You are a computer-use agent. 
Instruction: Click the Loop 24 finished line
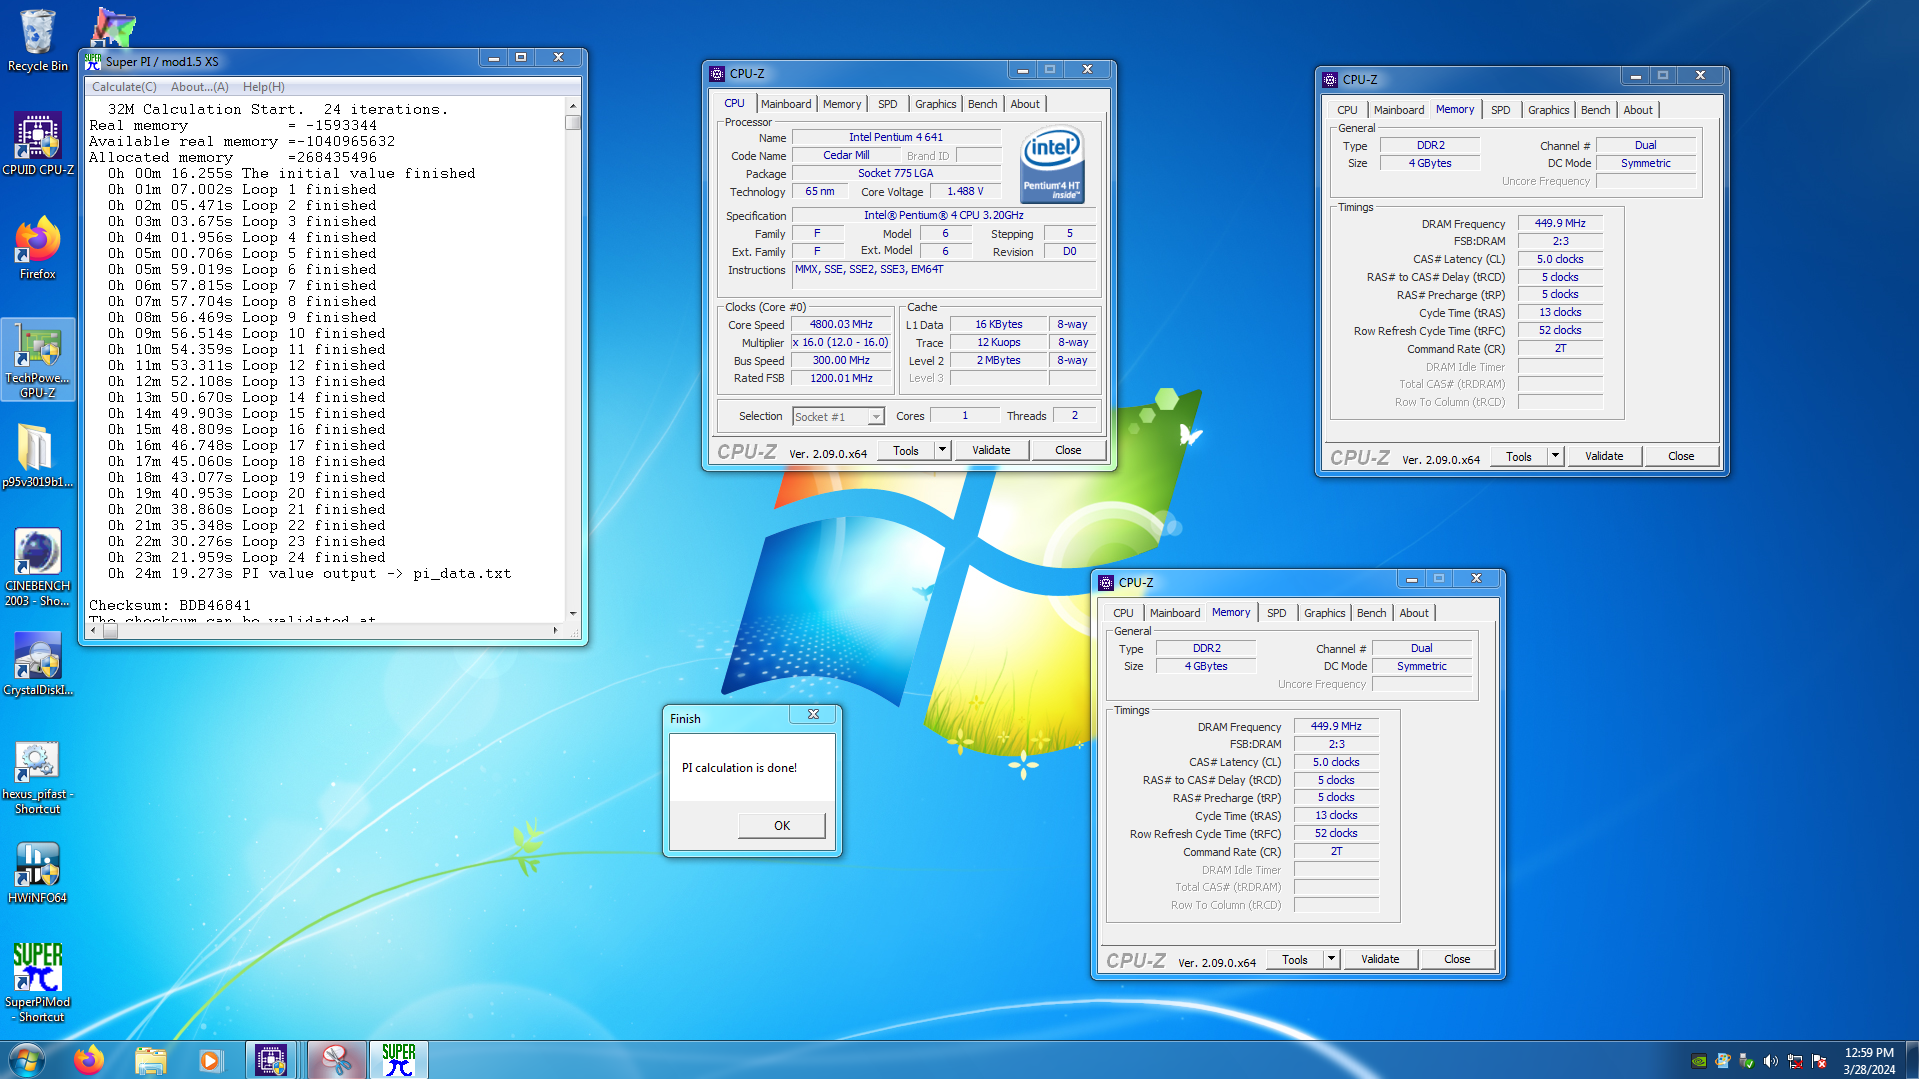pyautogui.click(x=246, y=558)
